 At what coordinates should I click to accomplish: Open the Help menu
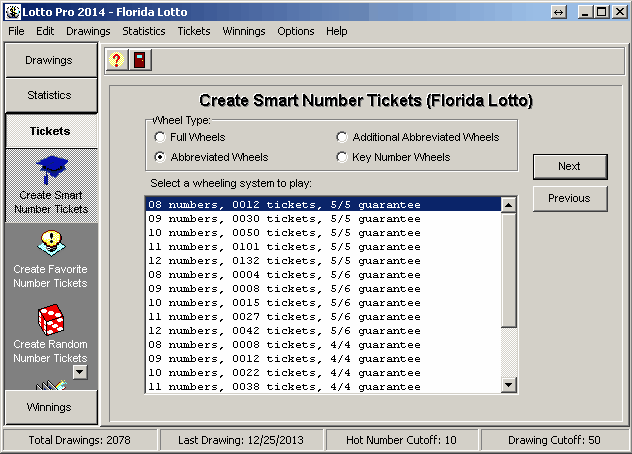tap(337, 31)
